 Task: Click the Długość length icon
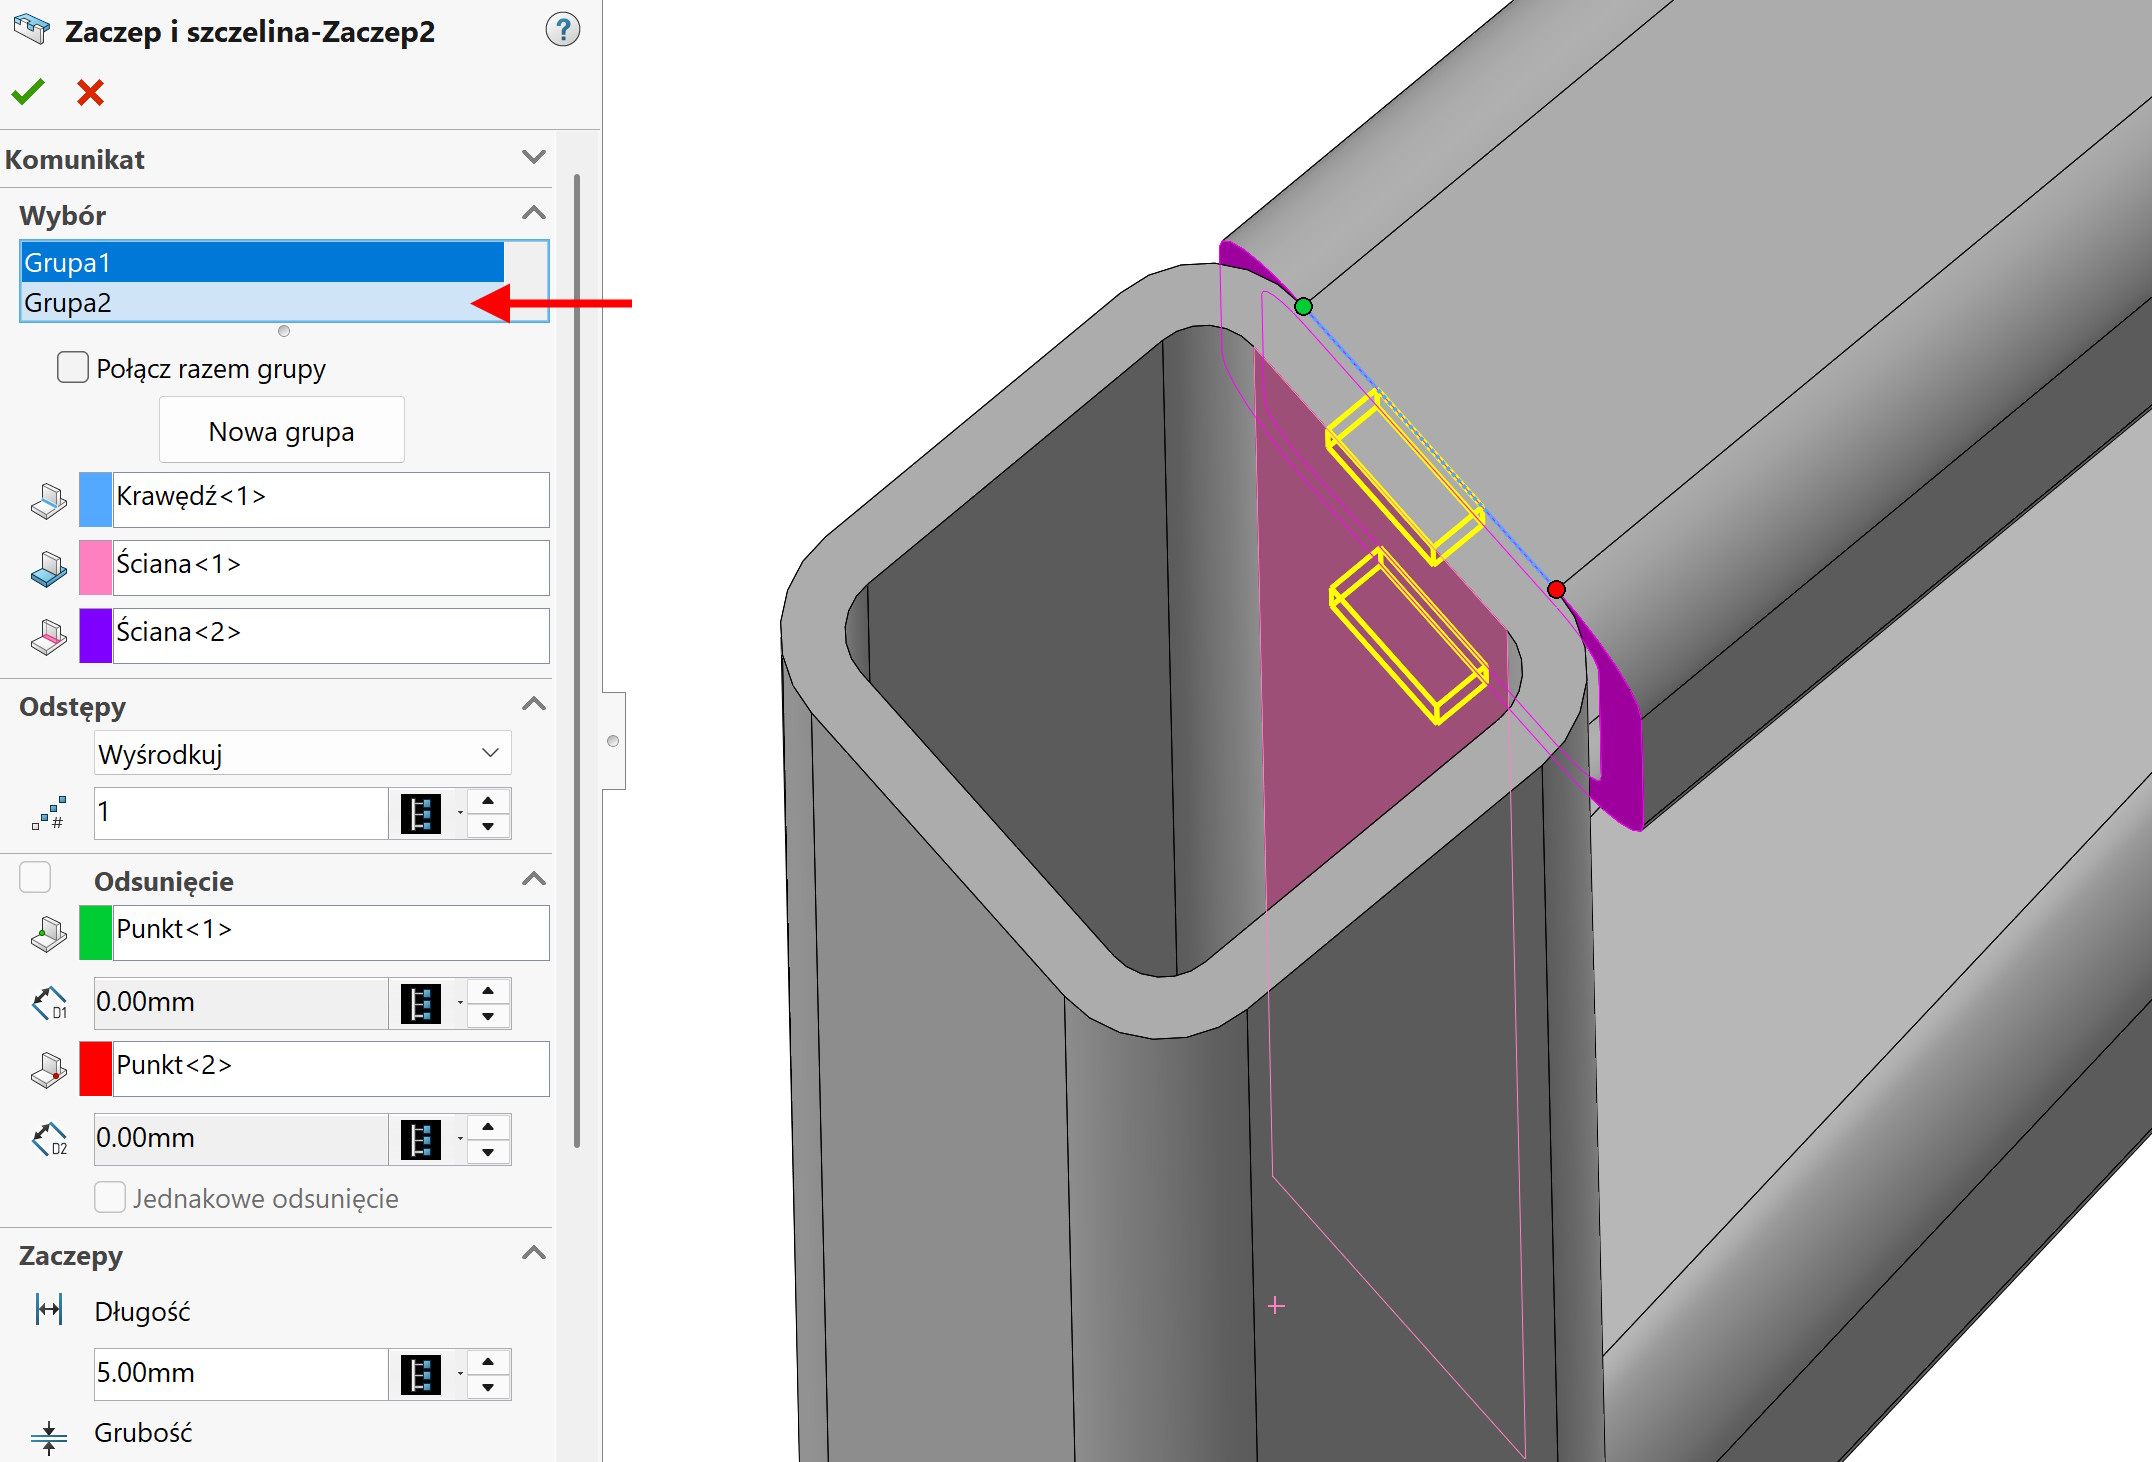48,1309
